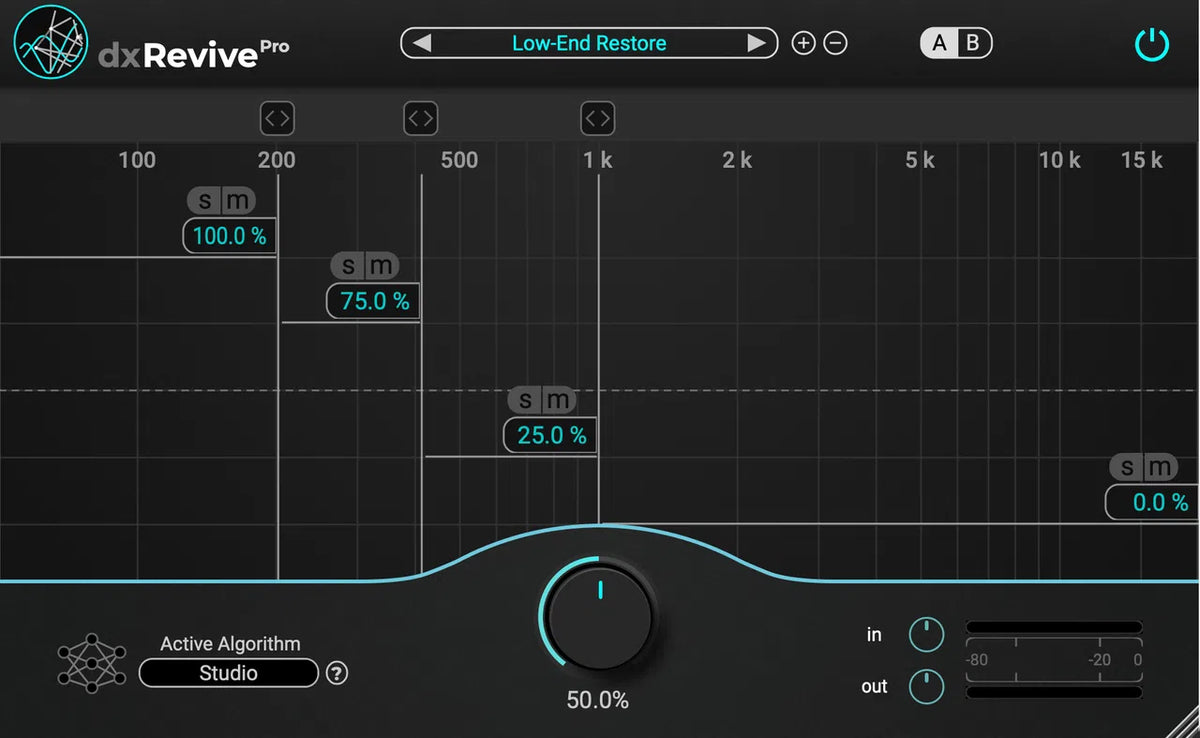Open the Studio algorithm selector

[228, 673]
